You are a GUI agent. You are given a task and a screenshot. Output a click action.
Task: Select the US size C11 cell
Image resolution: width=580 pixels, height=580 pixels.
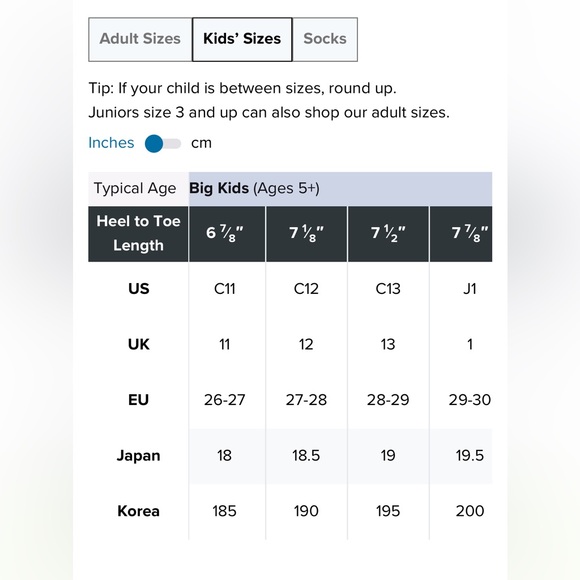pos(225,289)
